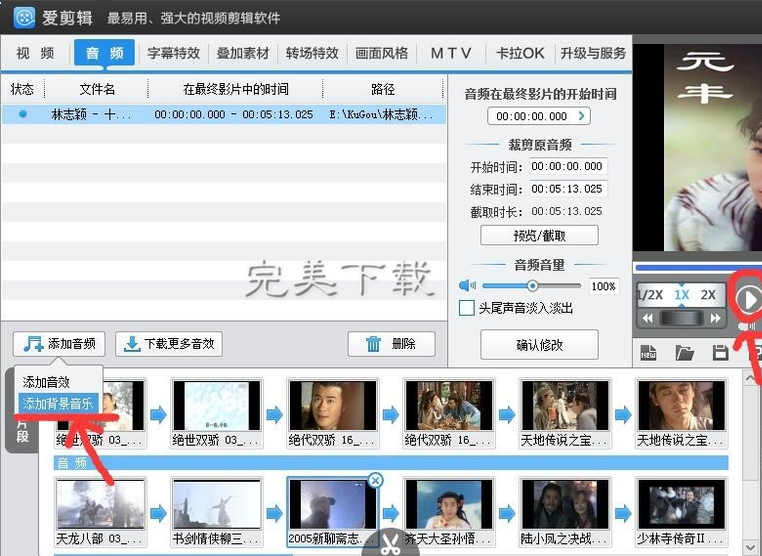762x556 pixels.
Task: Remove the selected clip via its X icon
Action: (375, 481)
